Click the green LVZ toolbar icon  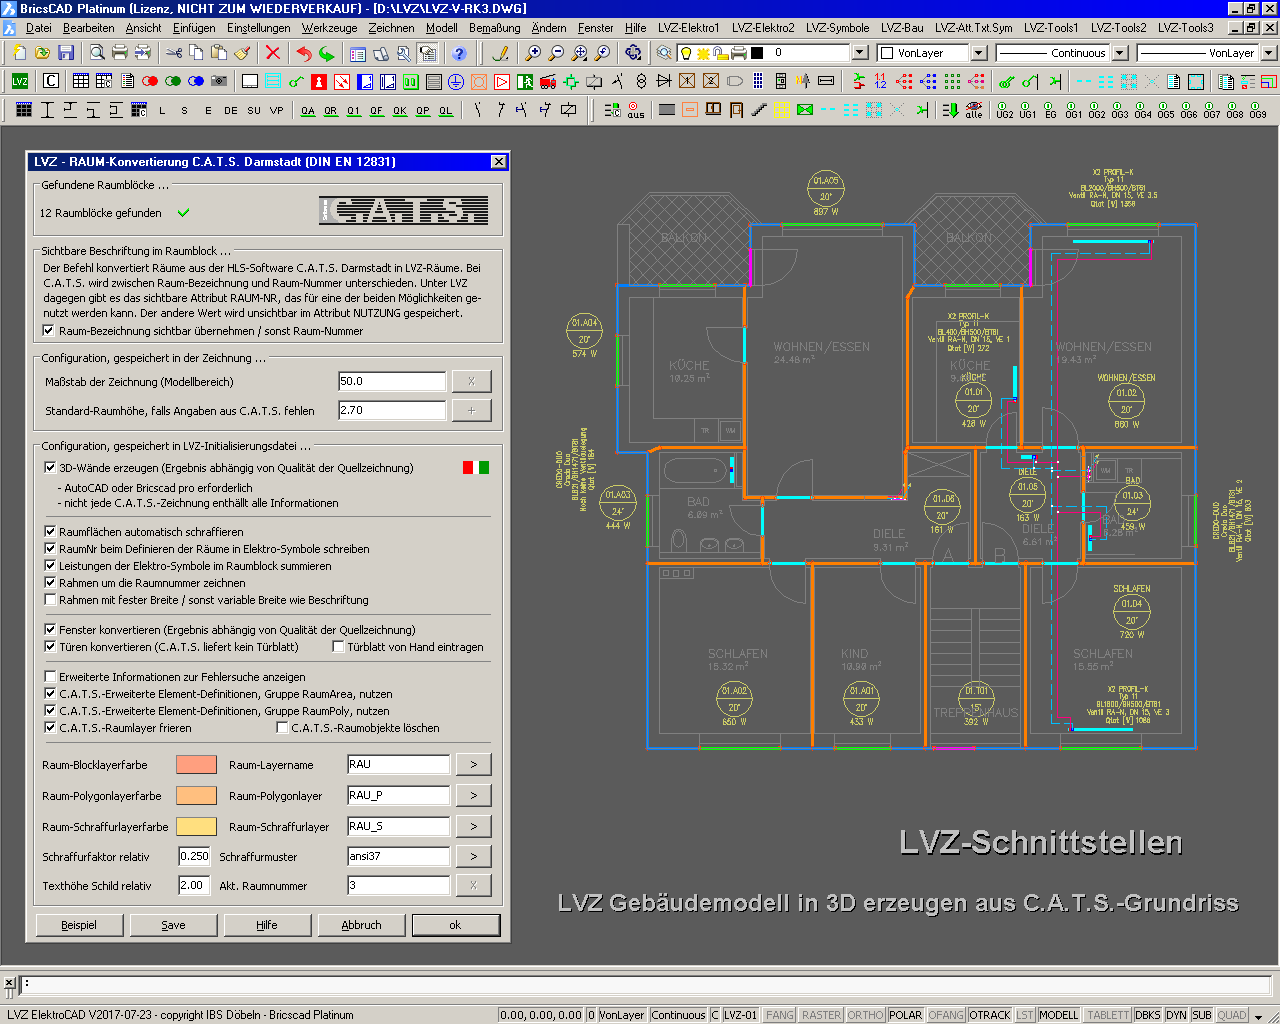[20, 81]
